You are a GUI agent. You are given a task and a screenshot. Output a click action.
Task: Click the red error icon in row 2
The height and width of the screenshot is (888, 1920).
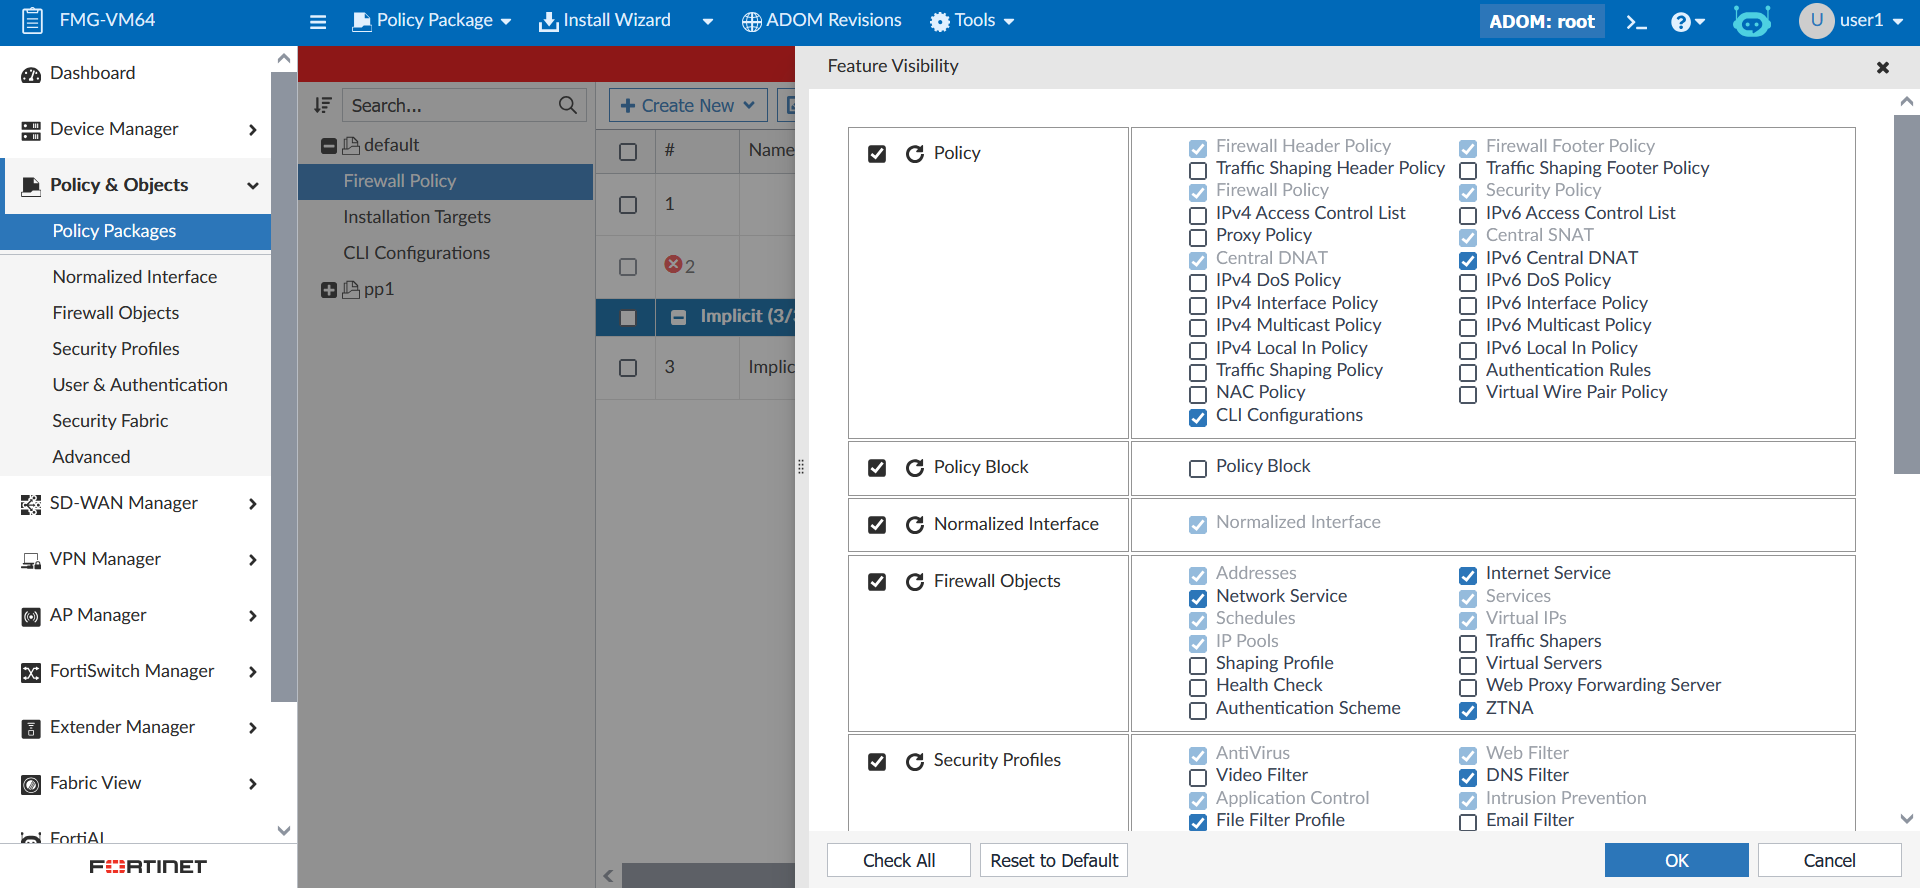click(x=673, y=264)
